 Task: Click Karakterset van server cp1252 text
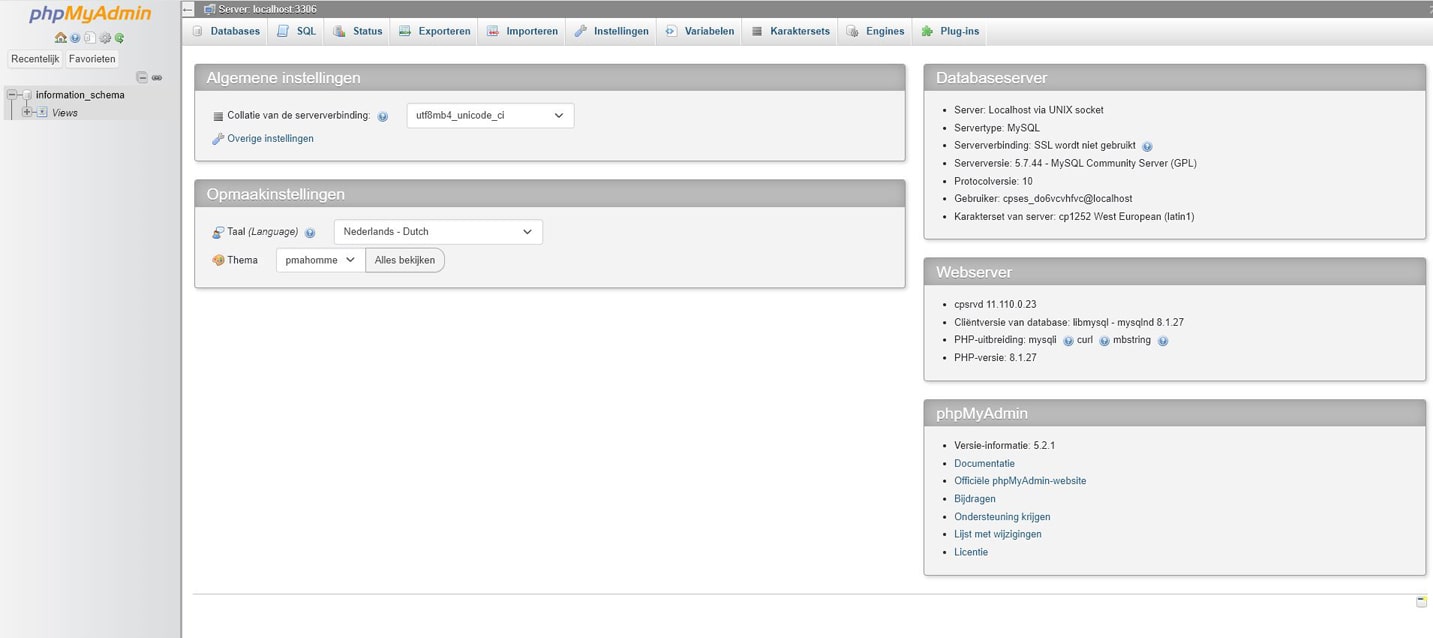tap(1074, 216)
